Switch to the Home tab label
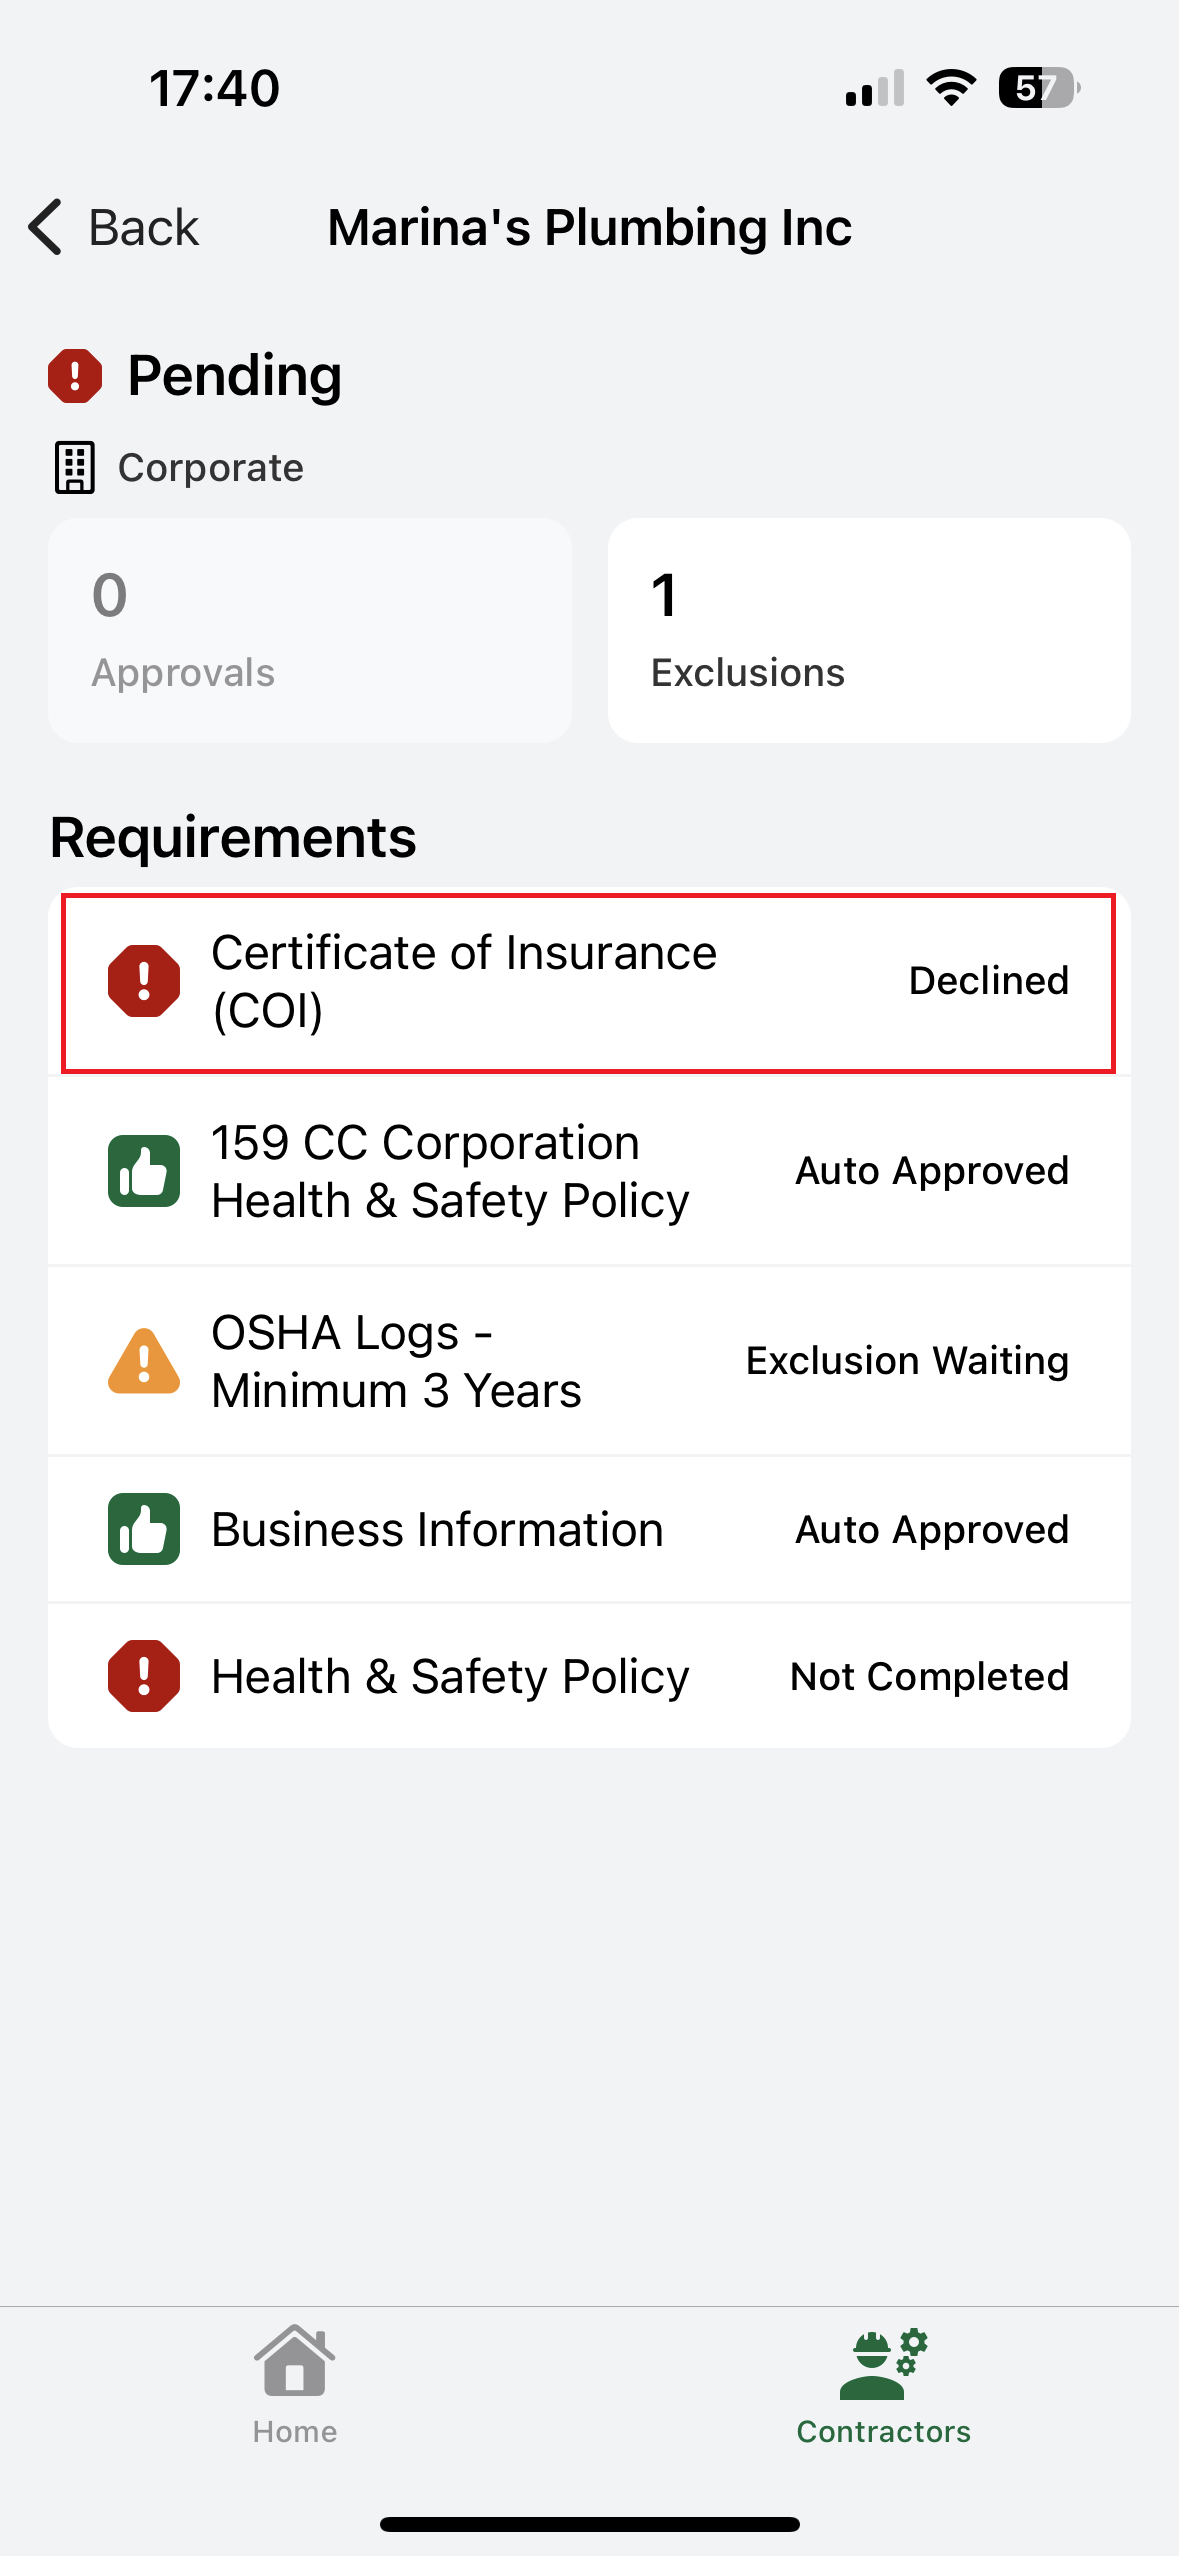The width and height of the screenshot is (1179, 2556). point(294,2431)
